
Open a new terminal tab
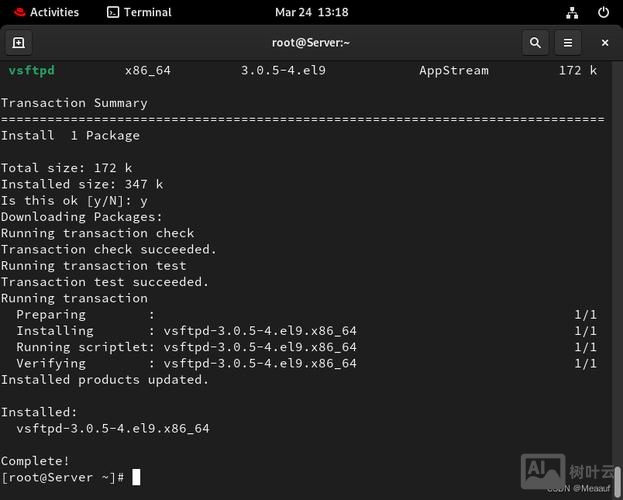click(18, 43)
